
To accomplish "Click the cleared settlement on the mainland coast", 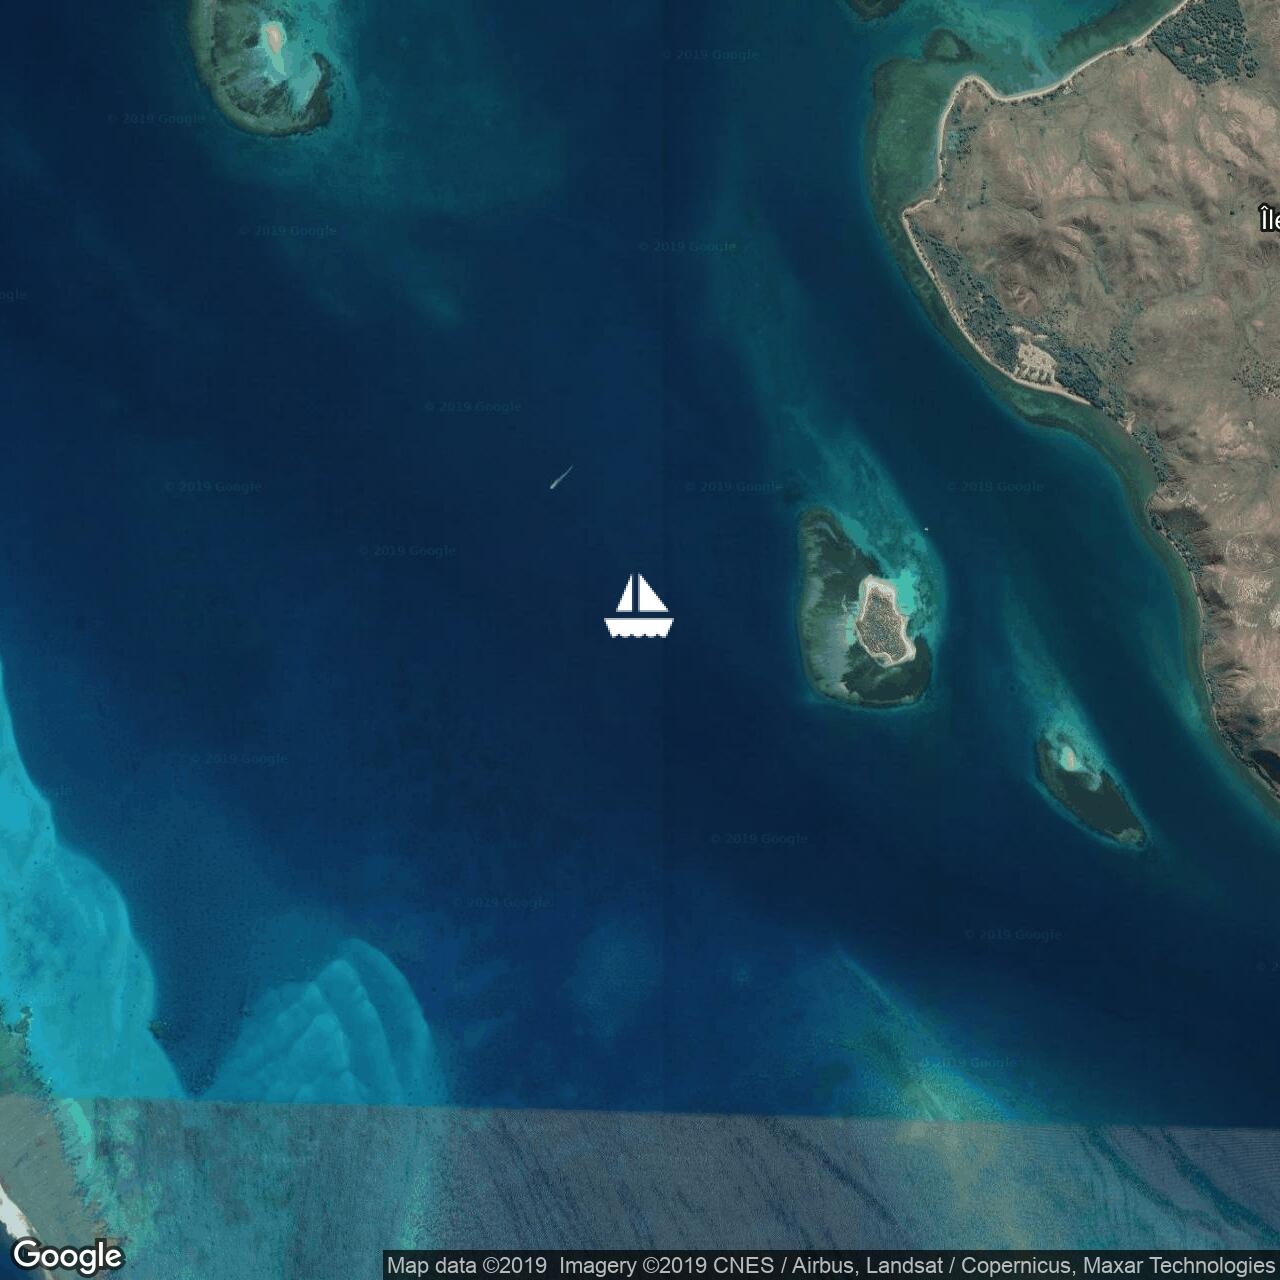I will [x=1032, y=360].
